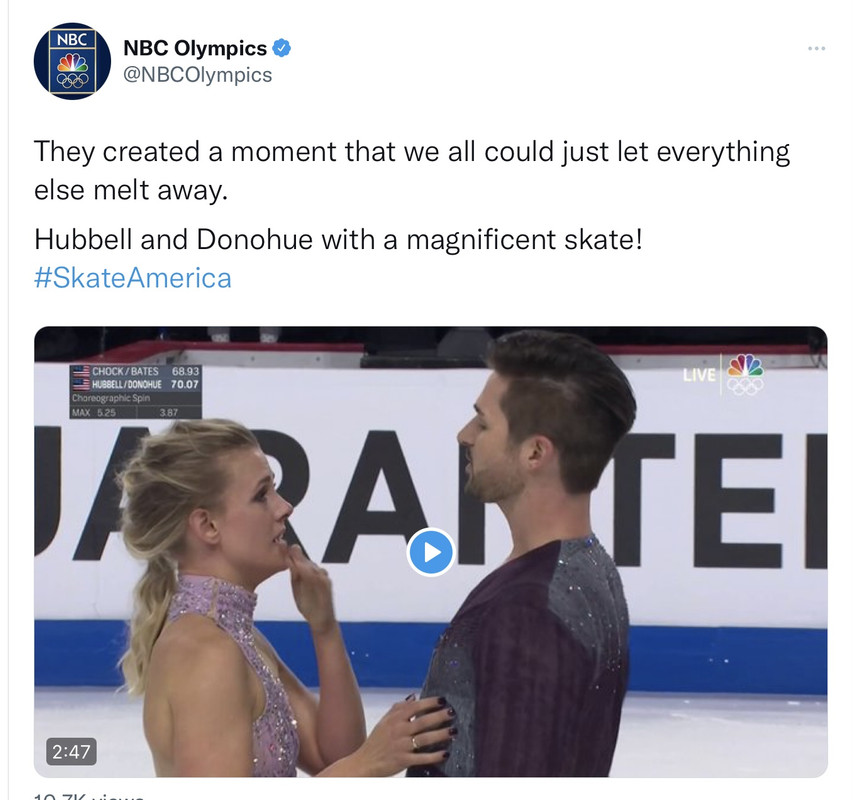Viewport: 853px width, 800px height.
Task: Click the Choreographic Spin overlay label
Action: tap(111, 398)
